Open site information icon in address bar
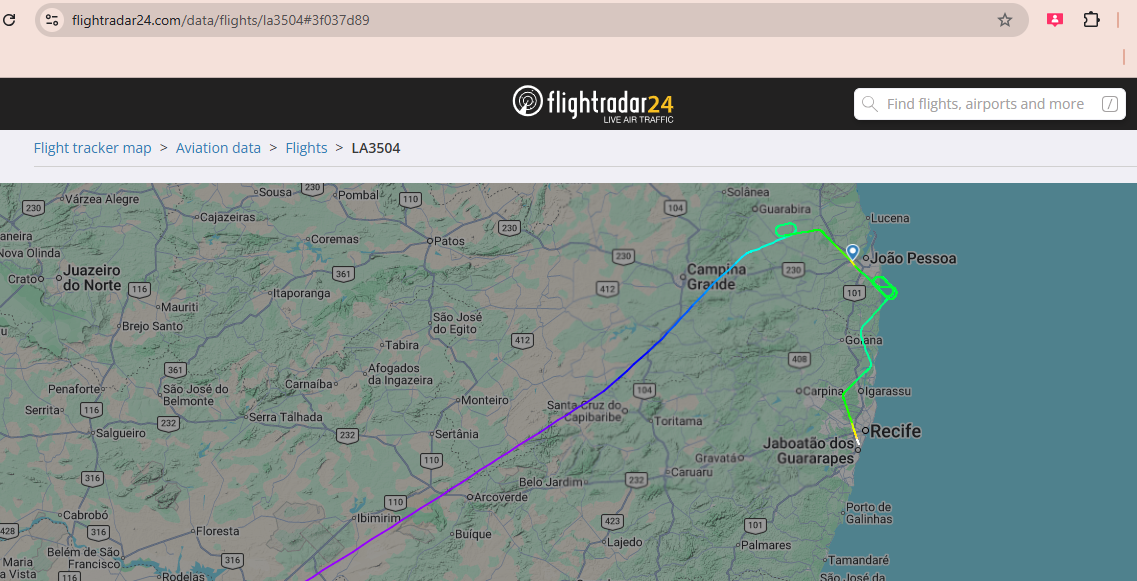This screenshot has width=1137, height=581. coord(51,20)
